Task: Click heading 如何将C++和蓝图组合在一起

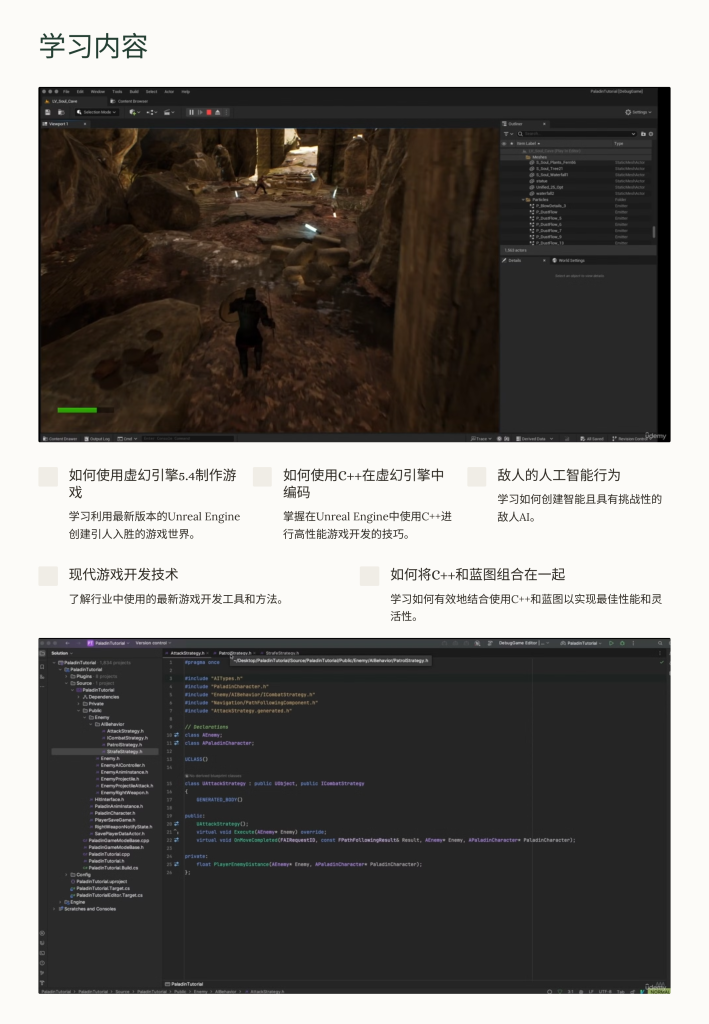Action: pos(478,575)
